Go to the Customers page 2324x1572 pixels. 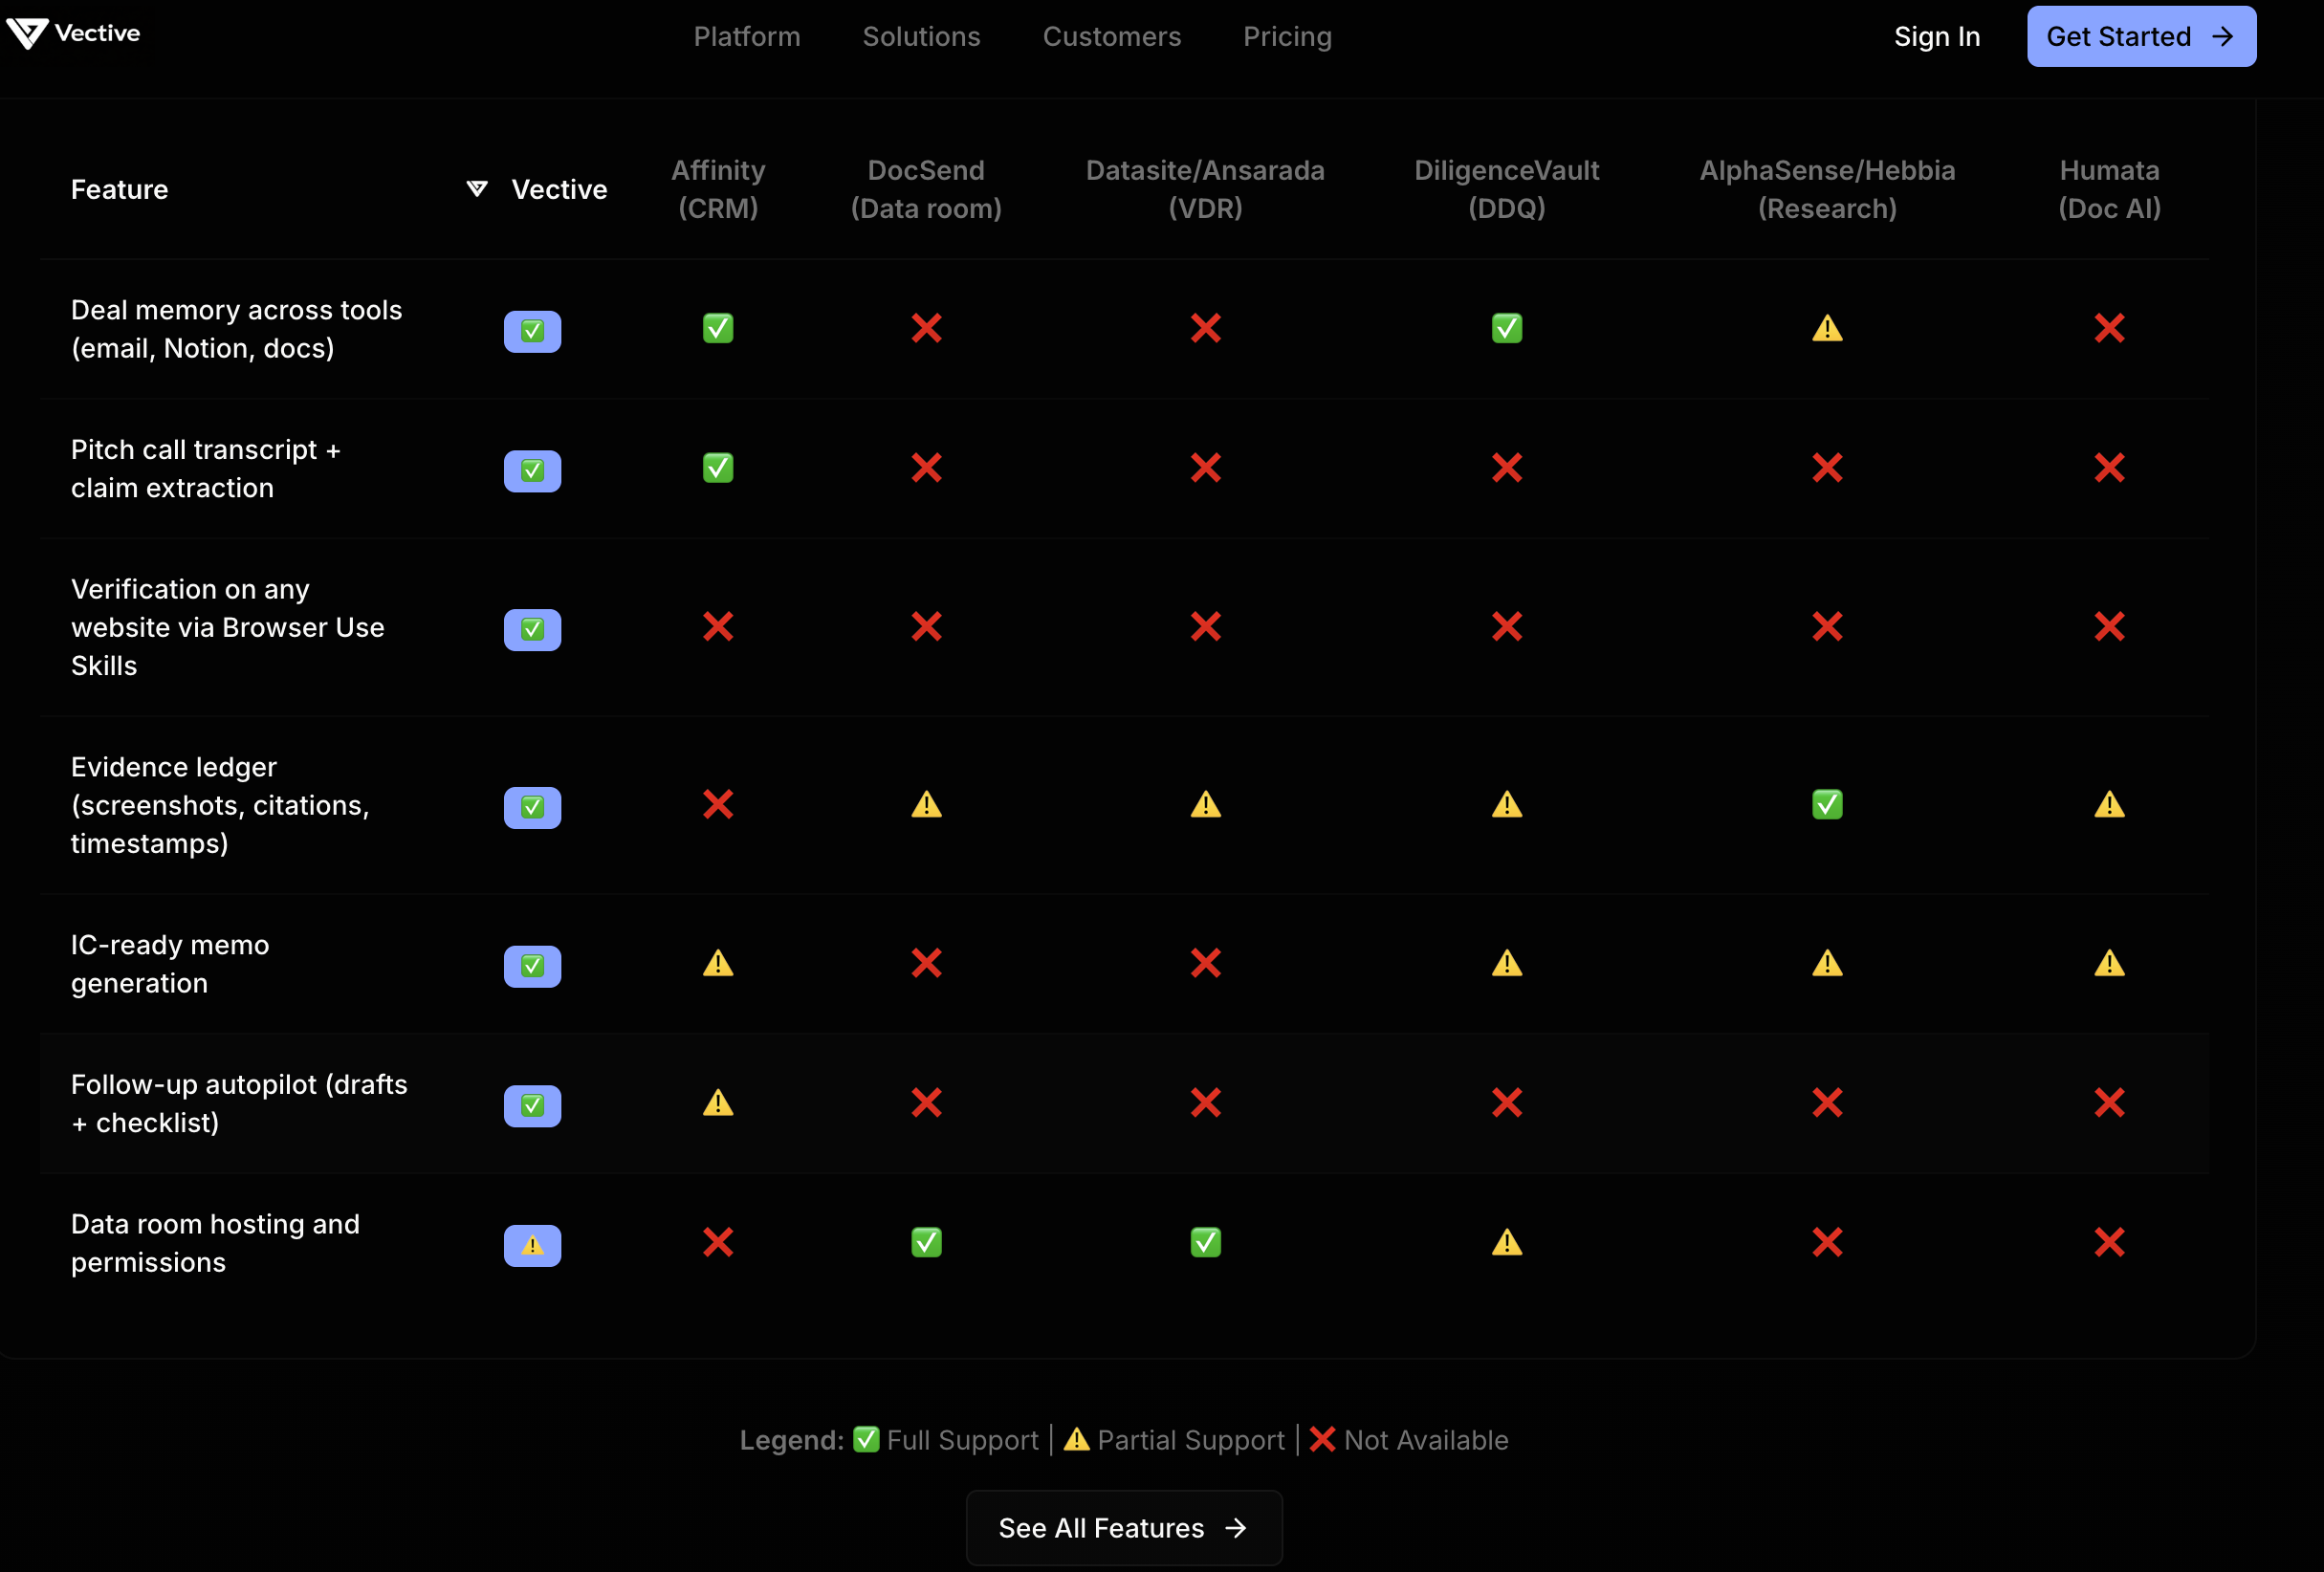(x=1111, y=37)
